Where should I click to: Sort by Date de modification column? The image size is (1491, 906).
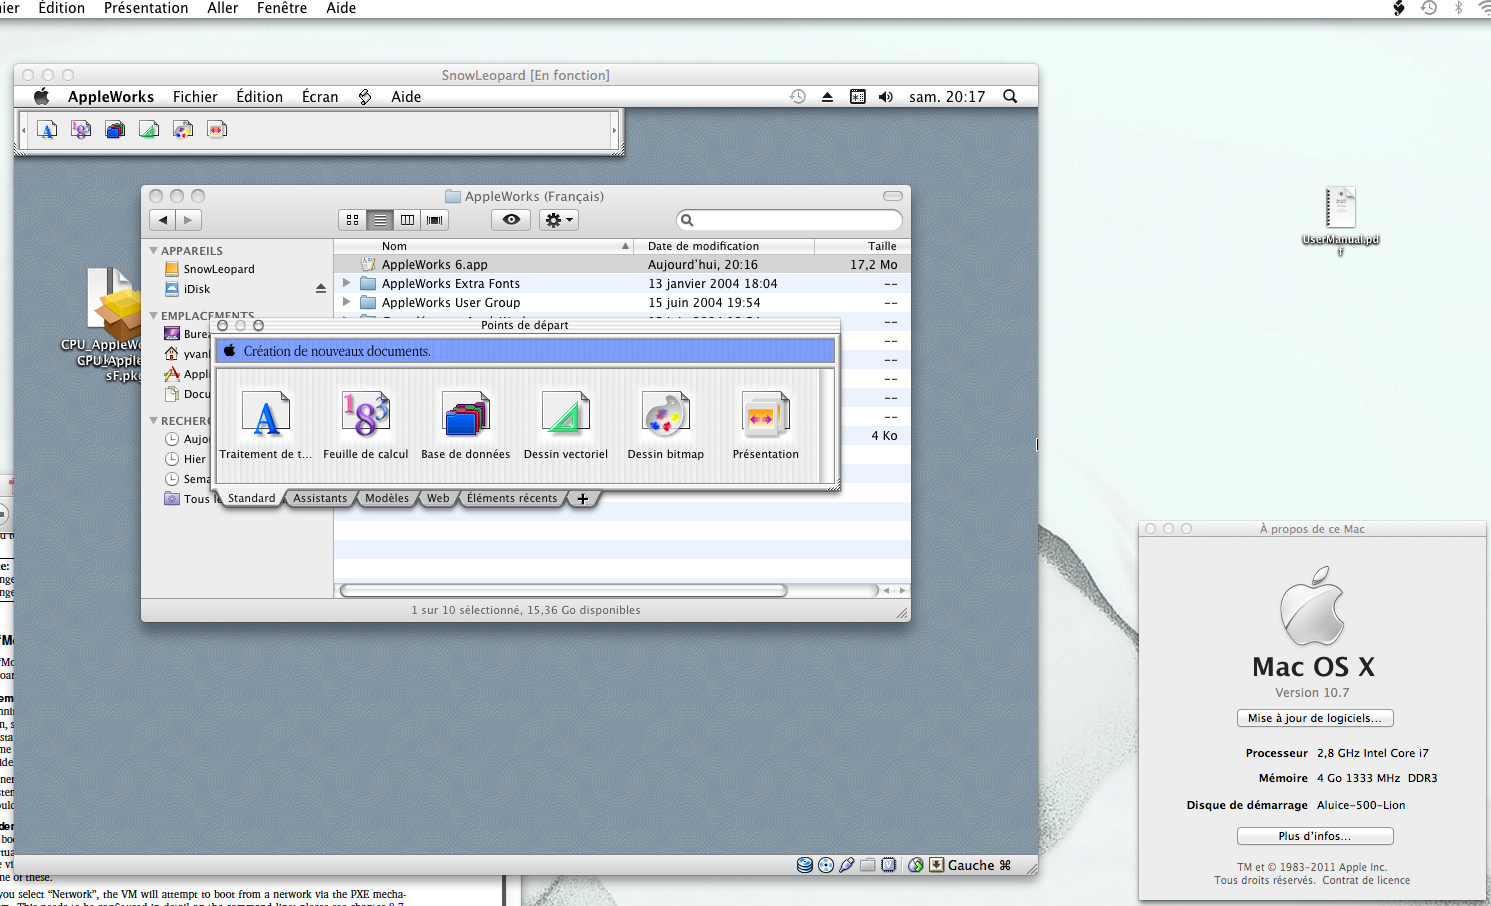pos(725,246)
